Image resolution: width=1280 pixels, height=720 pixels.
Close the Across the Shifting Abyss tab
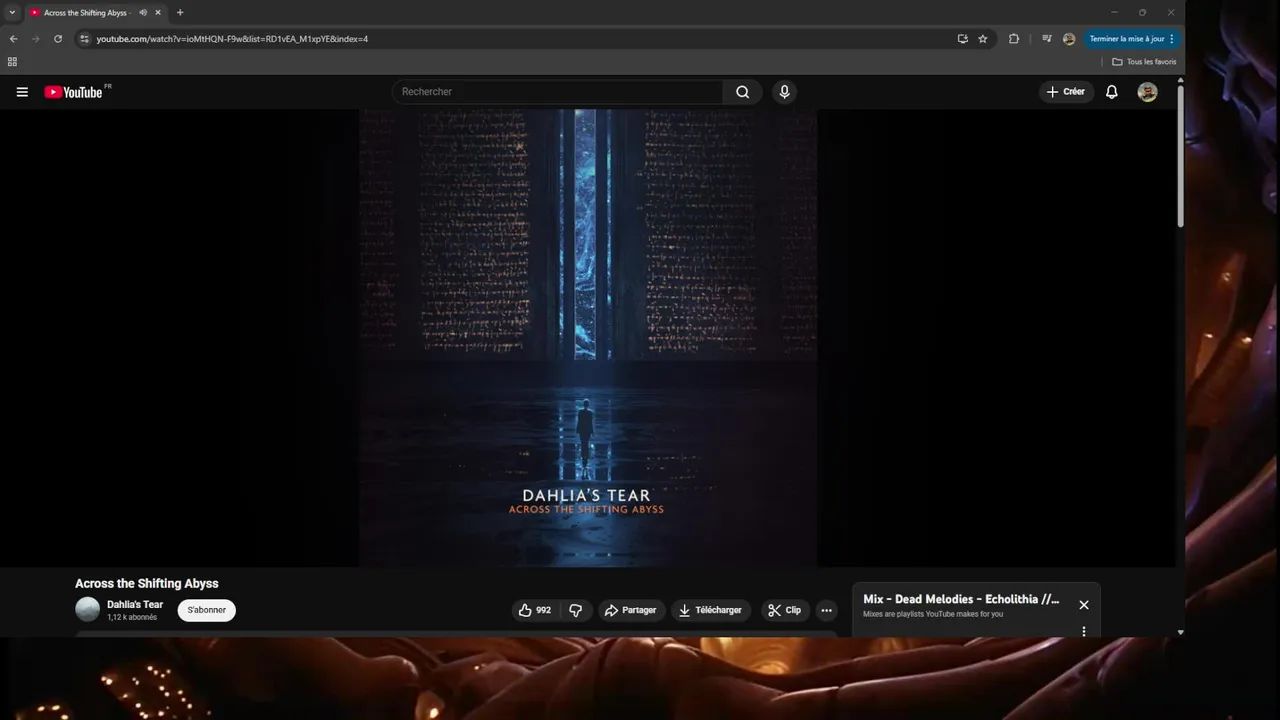click(x=158, y=13)
